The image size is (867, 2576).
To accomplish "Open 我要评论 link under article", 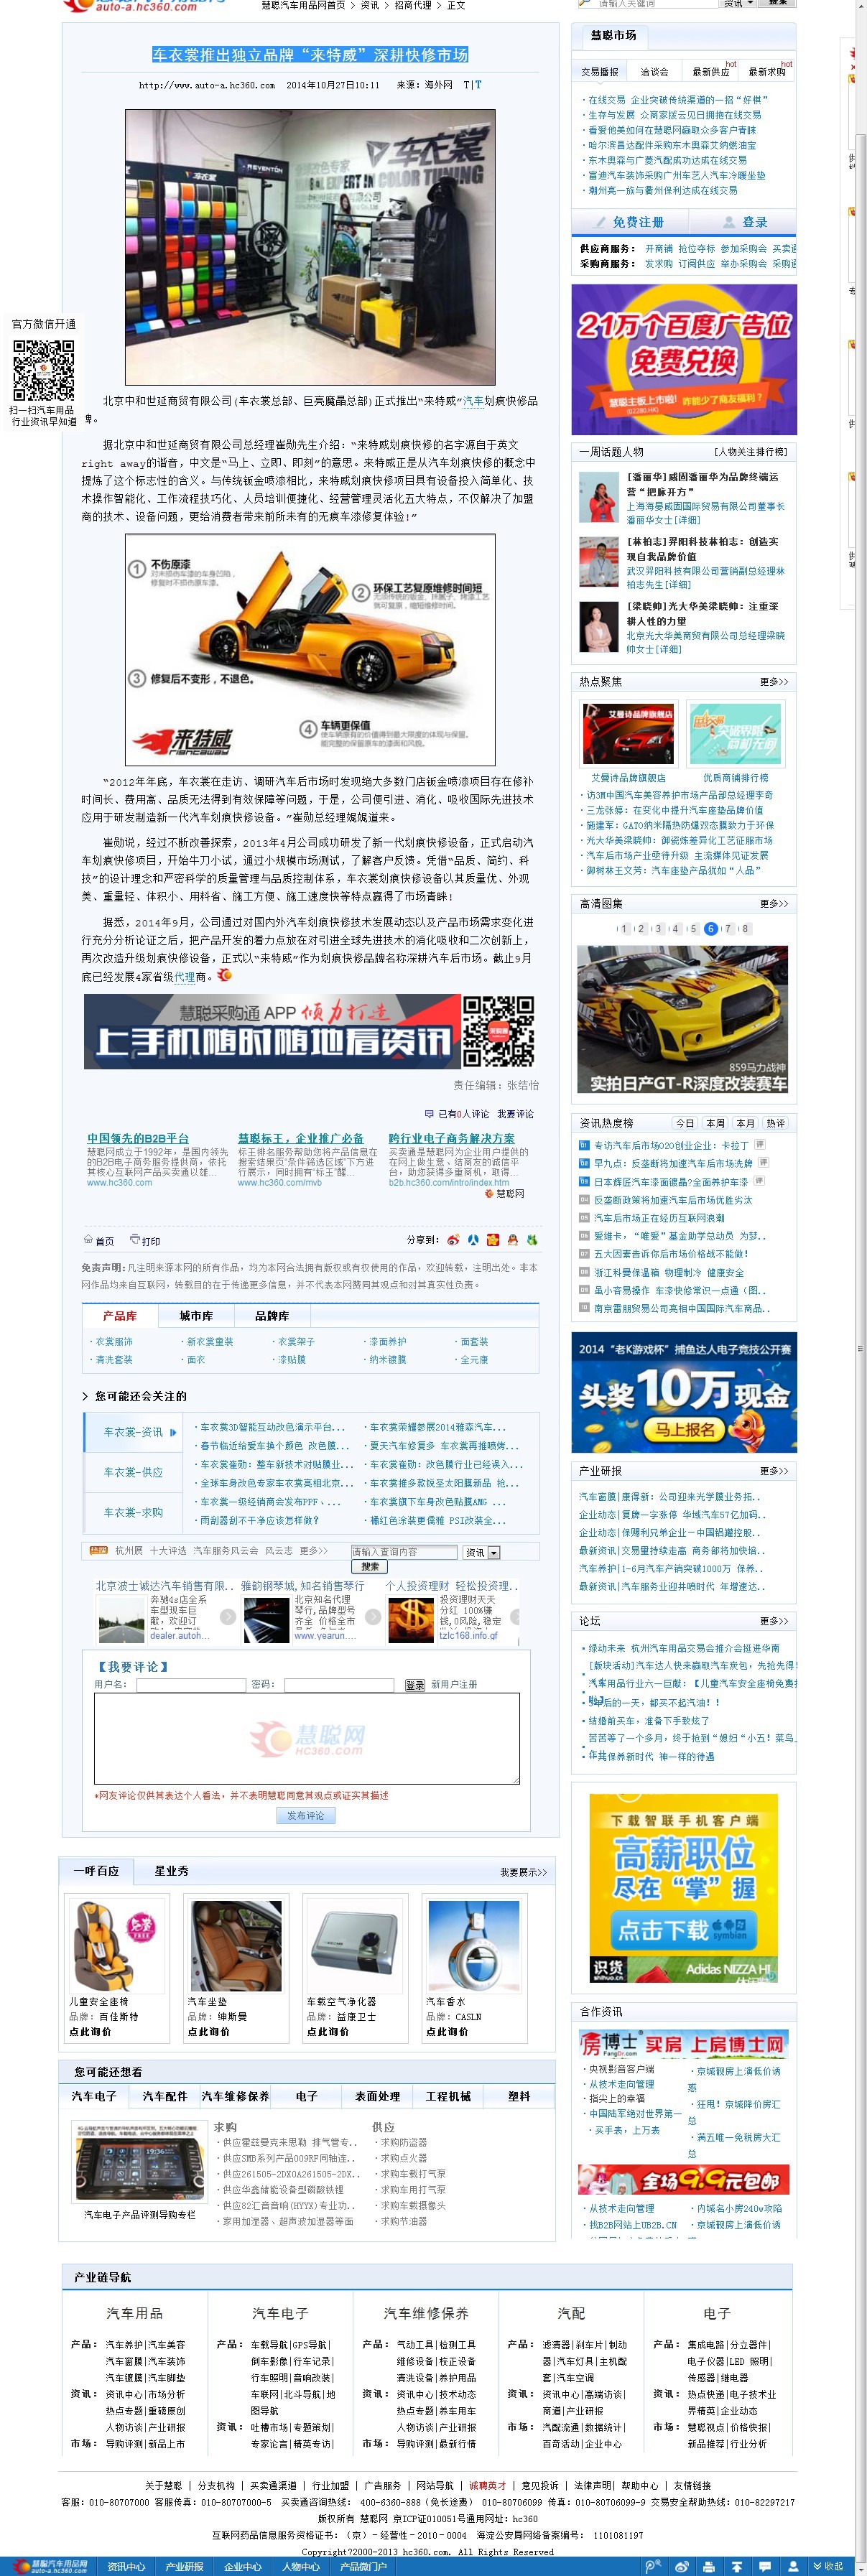I will click(x=516, y=1113).
